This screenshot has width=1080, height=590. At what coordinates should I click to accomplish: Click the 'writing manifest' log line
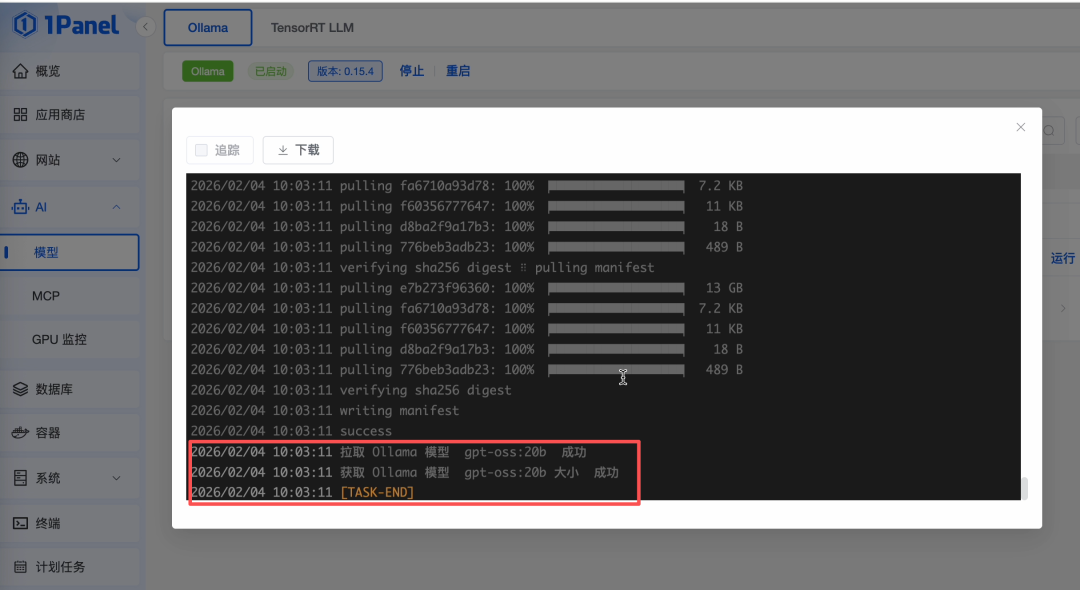[325, 410]
